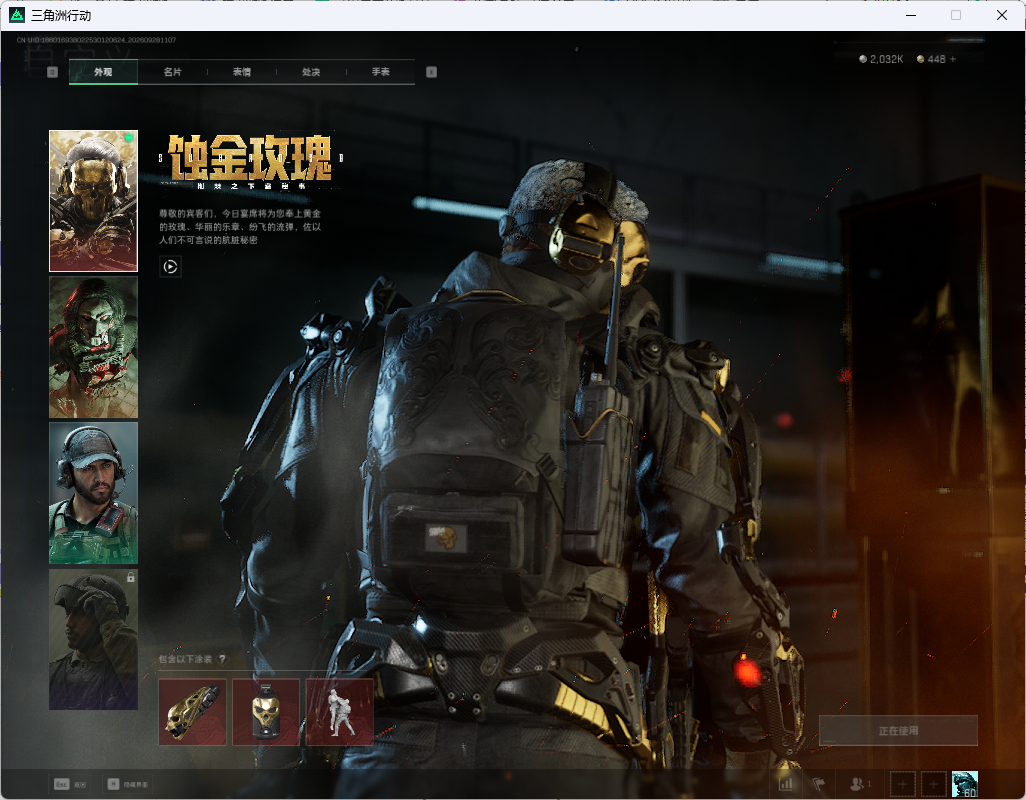Select the gold skull charm item
Viewport: 1026px width, 800px height.
(x=266, y=712)
